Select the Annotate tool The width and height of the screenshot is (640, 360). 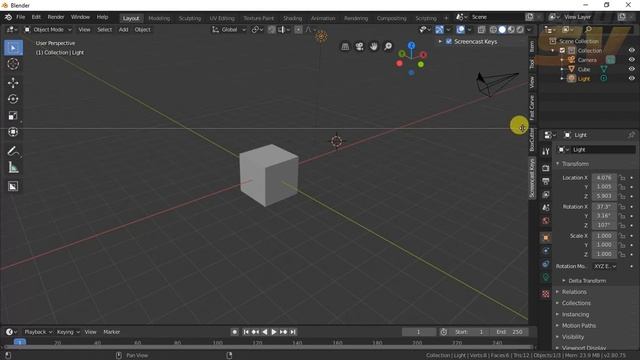click(x=13, y=151)
